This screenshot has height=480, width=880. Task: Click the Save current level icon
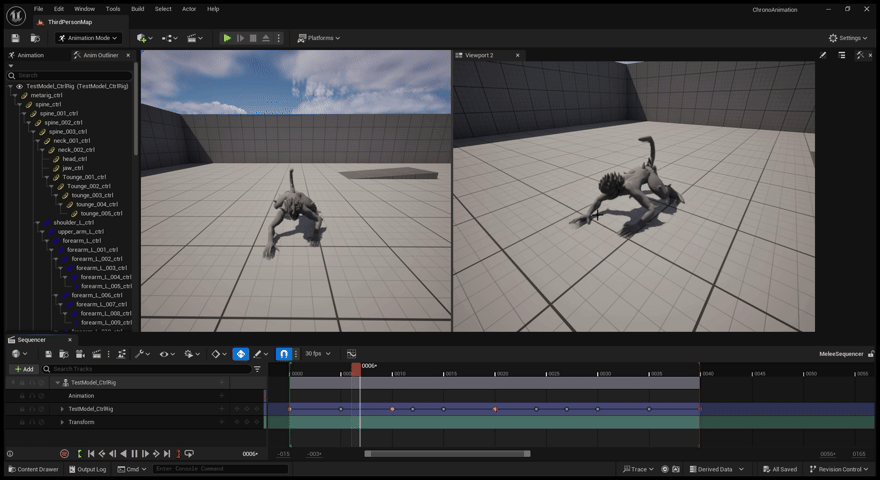[15, 38]
